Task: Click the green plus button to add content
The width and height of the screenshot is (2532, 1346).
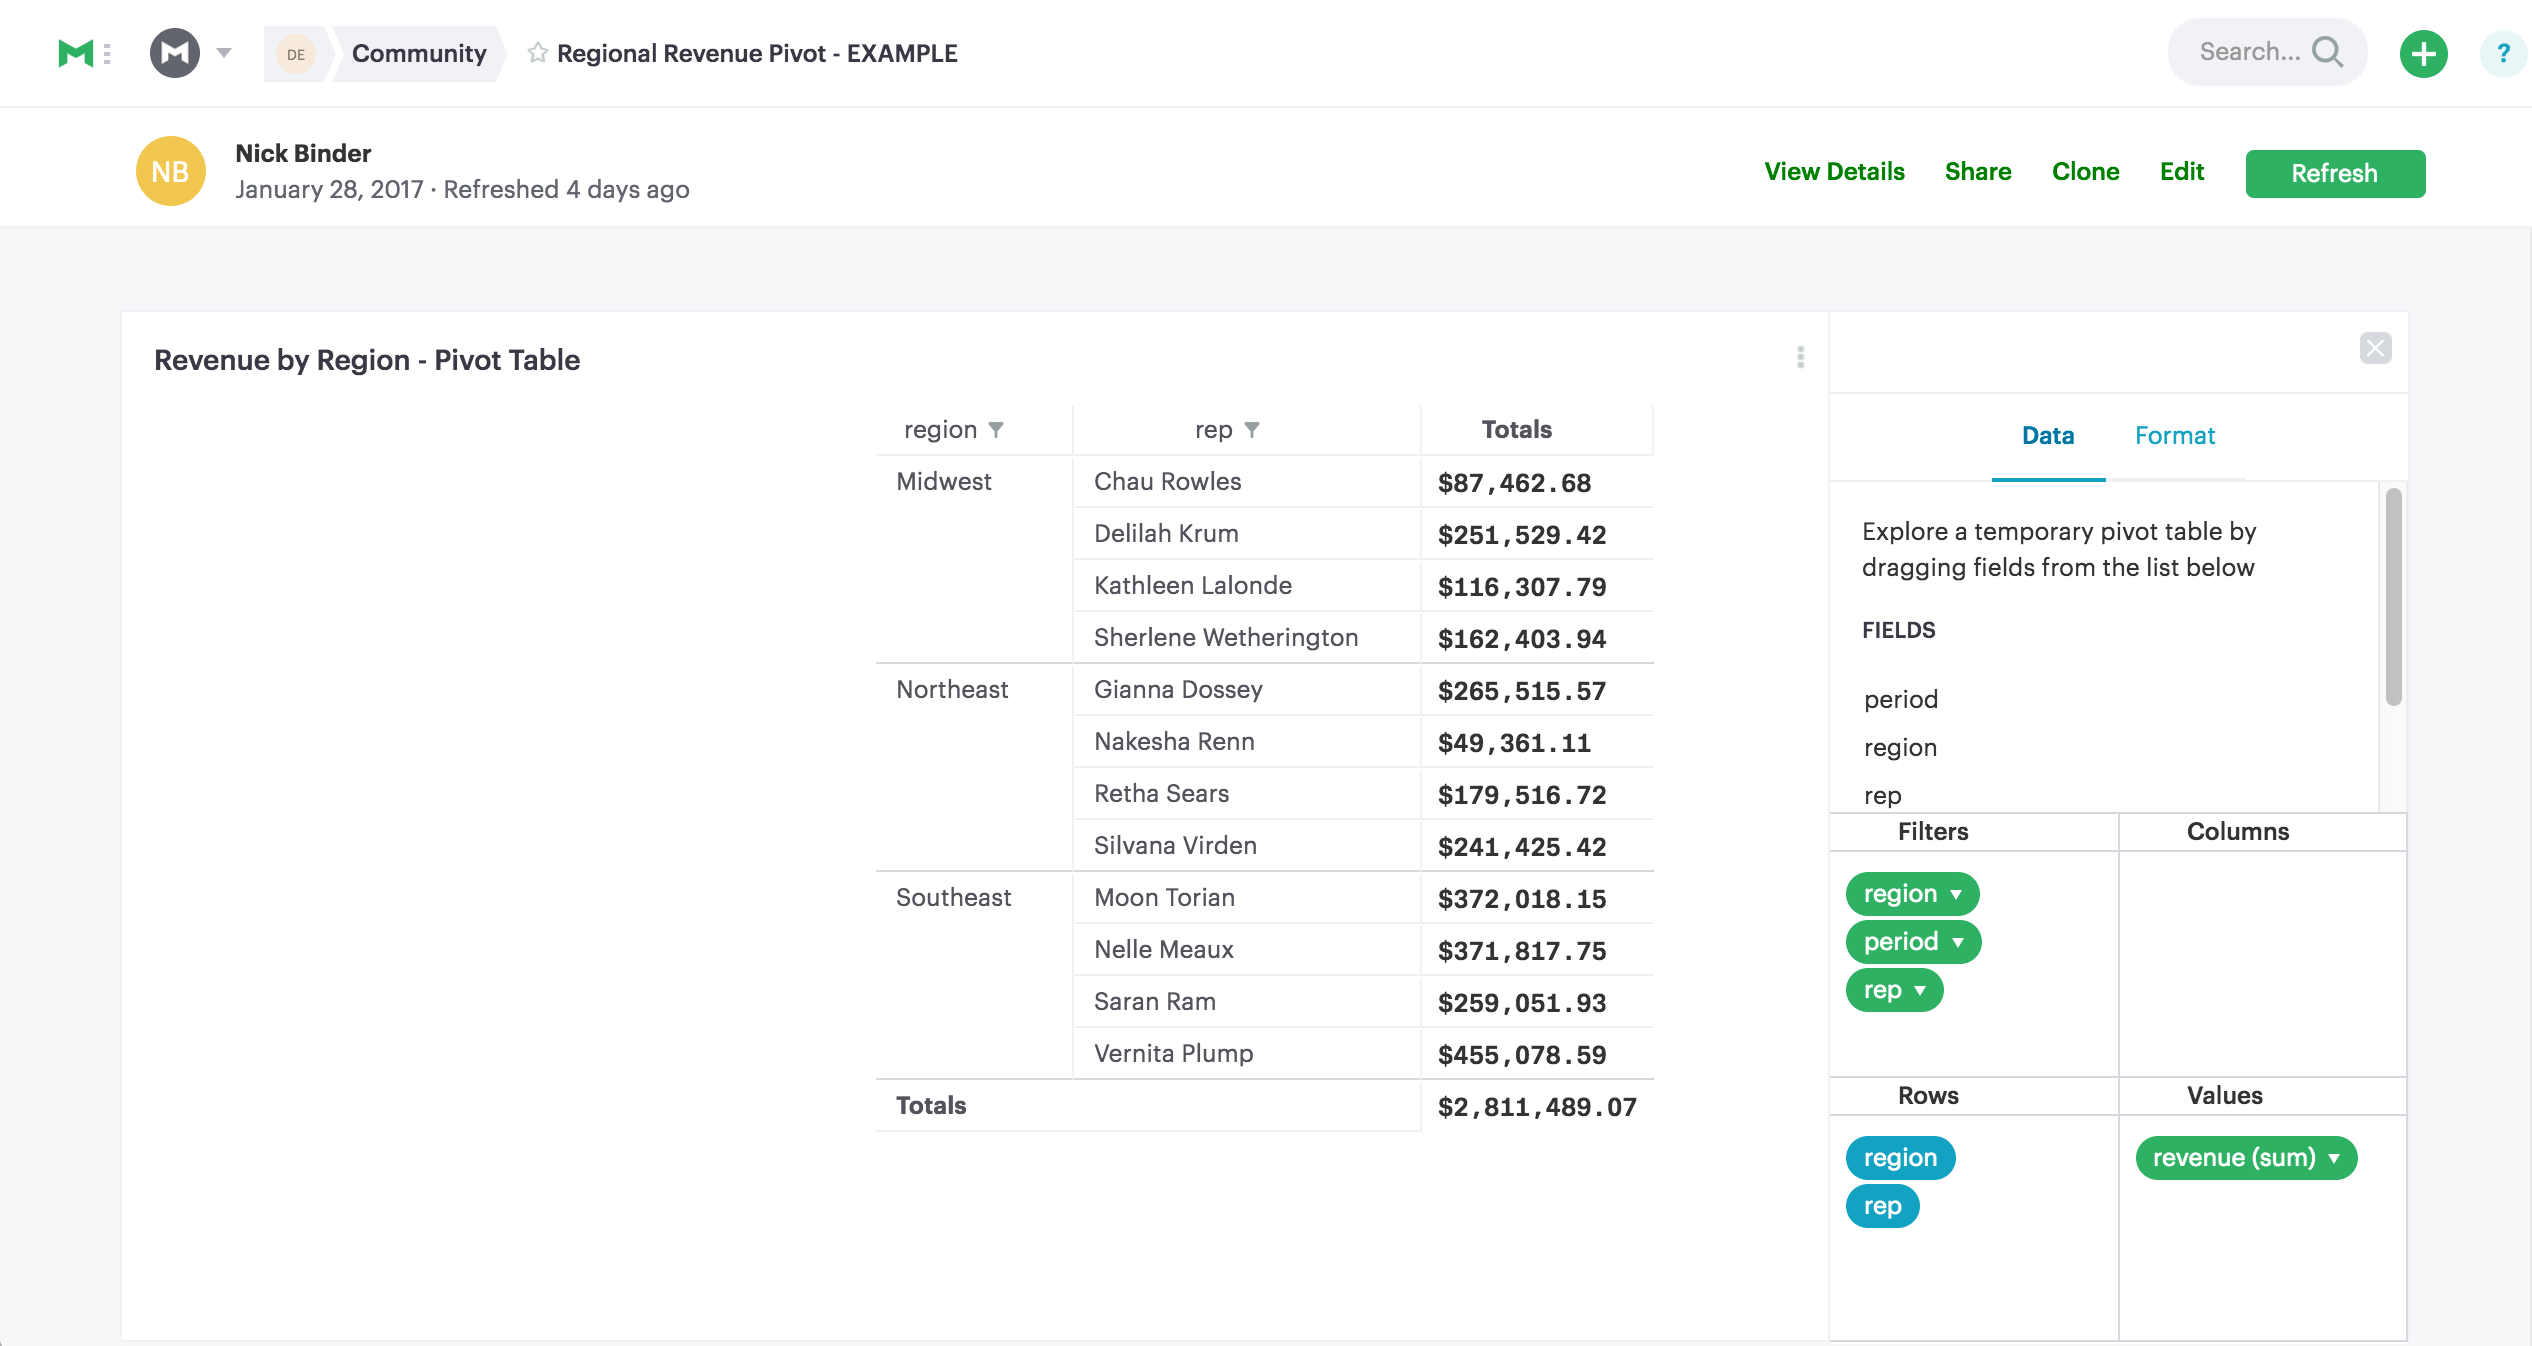Action: point(2423,52)
